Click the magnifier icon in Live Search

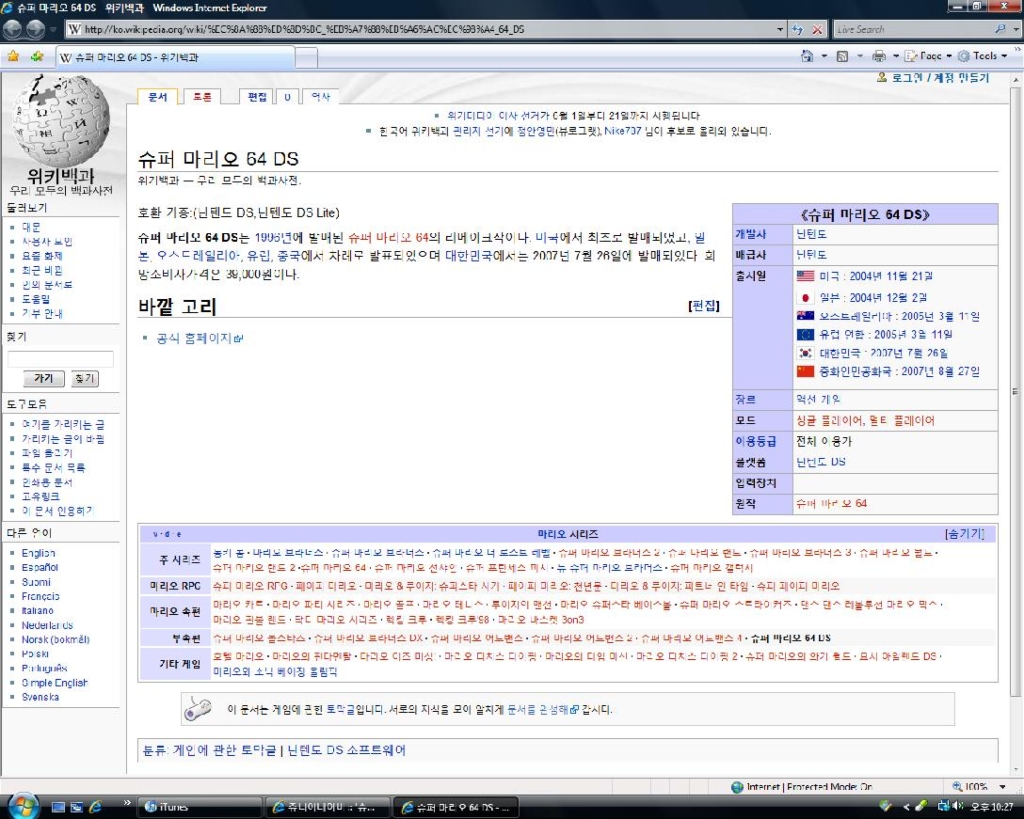pyautogui.click(x=1000, y=29)
